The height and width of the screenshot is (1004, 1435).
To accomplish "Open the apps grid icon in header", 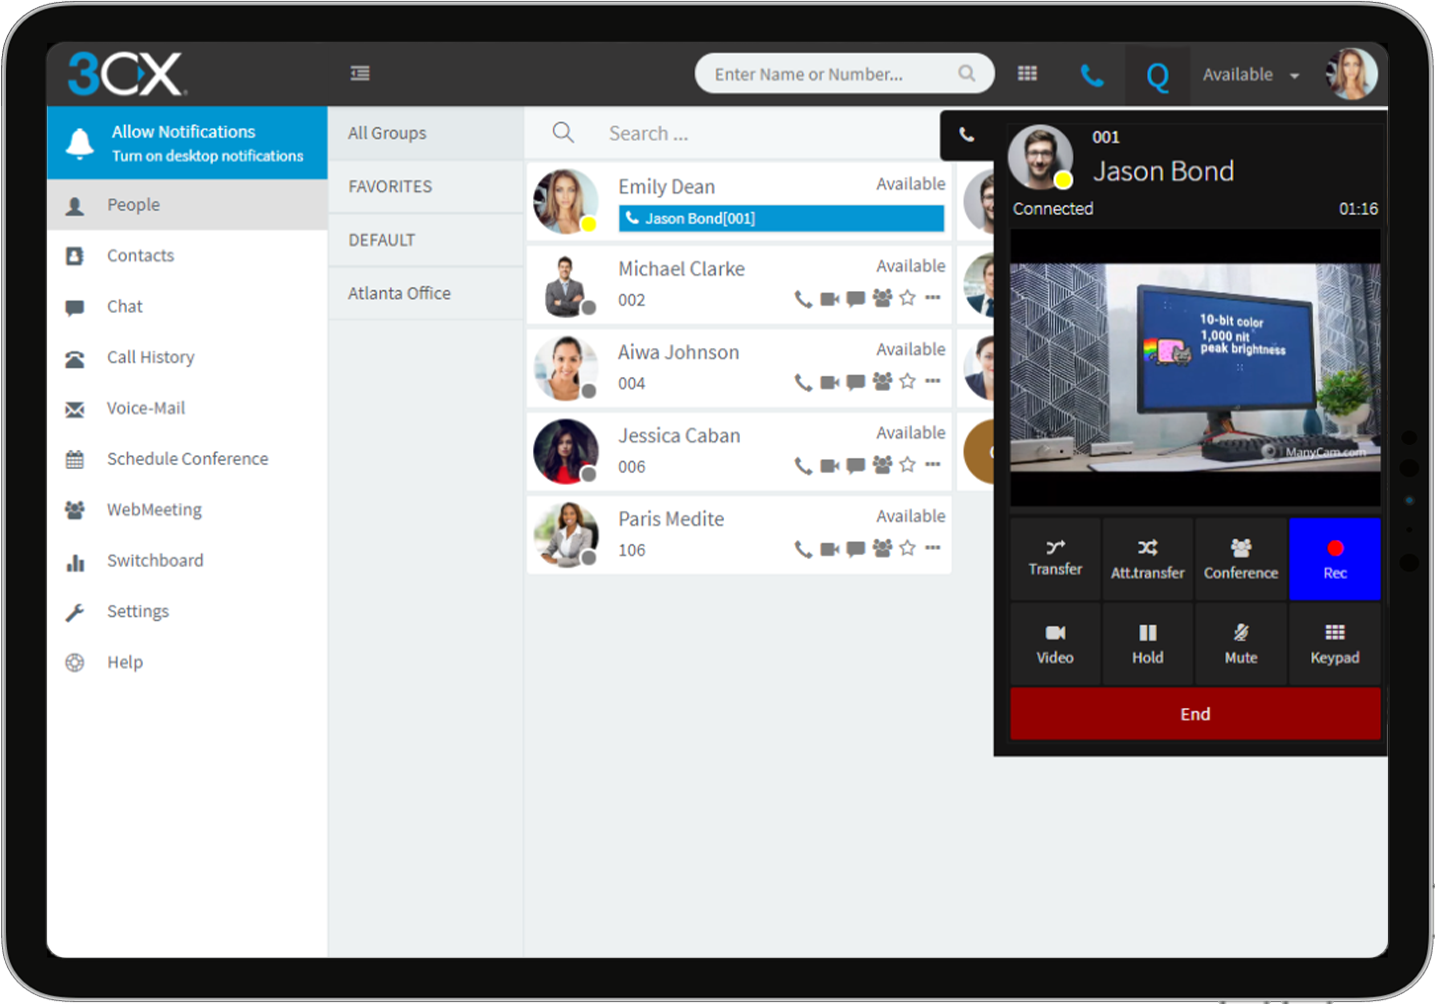I will click(1027, 74).
